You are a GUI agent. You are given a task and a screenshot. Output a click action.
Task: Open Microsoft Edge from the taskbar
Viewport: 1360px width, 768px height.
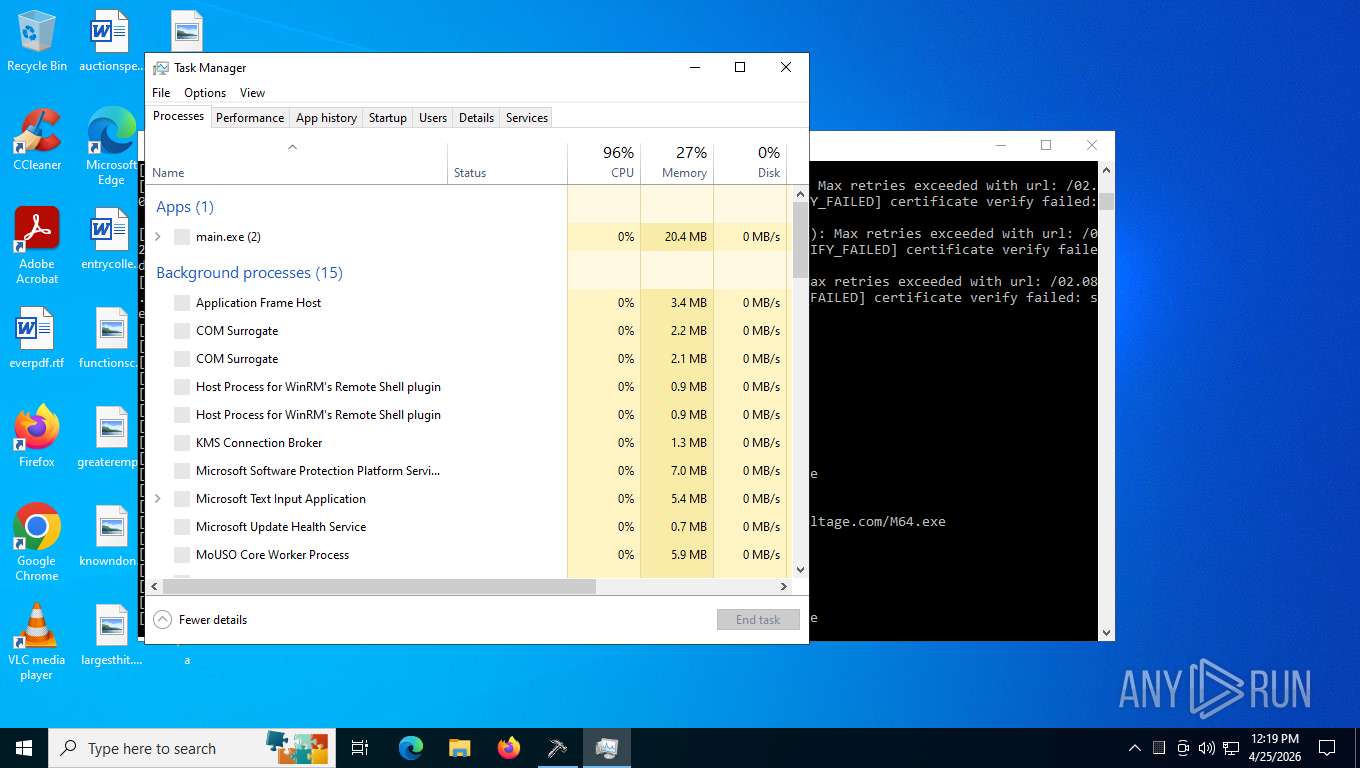point(411,748)
